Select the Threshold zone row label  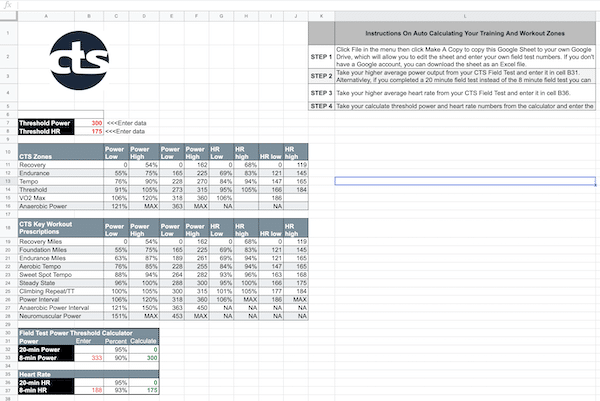(x=60, y=189)
